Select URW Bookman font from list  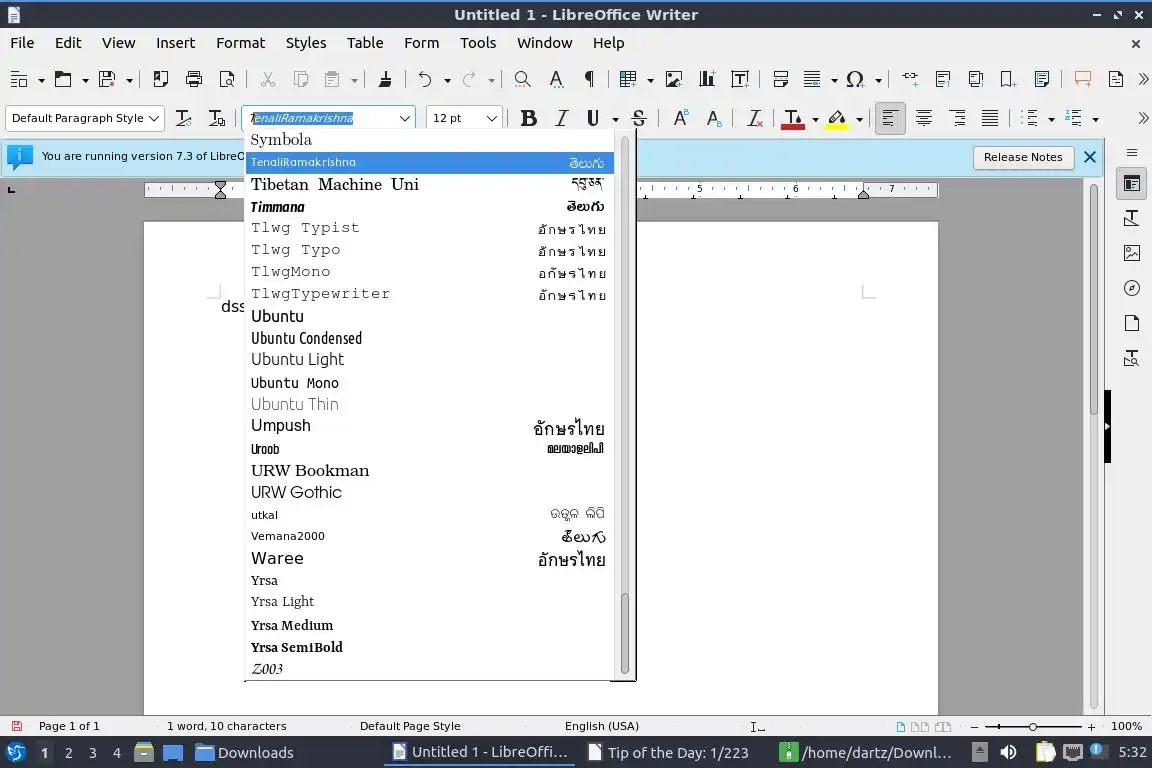[429, 470]
